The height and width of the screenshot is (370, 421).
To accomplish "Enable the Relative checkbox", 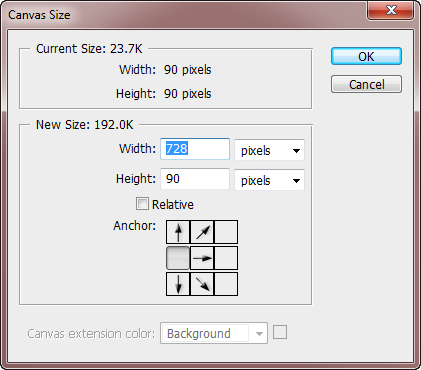I will click(142, 204).
